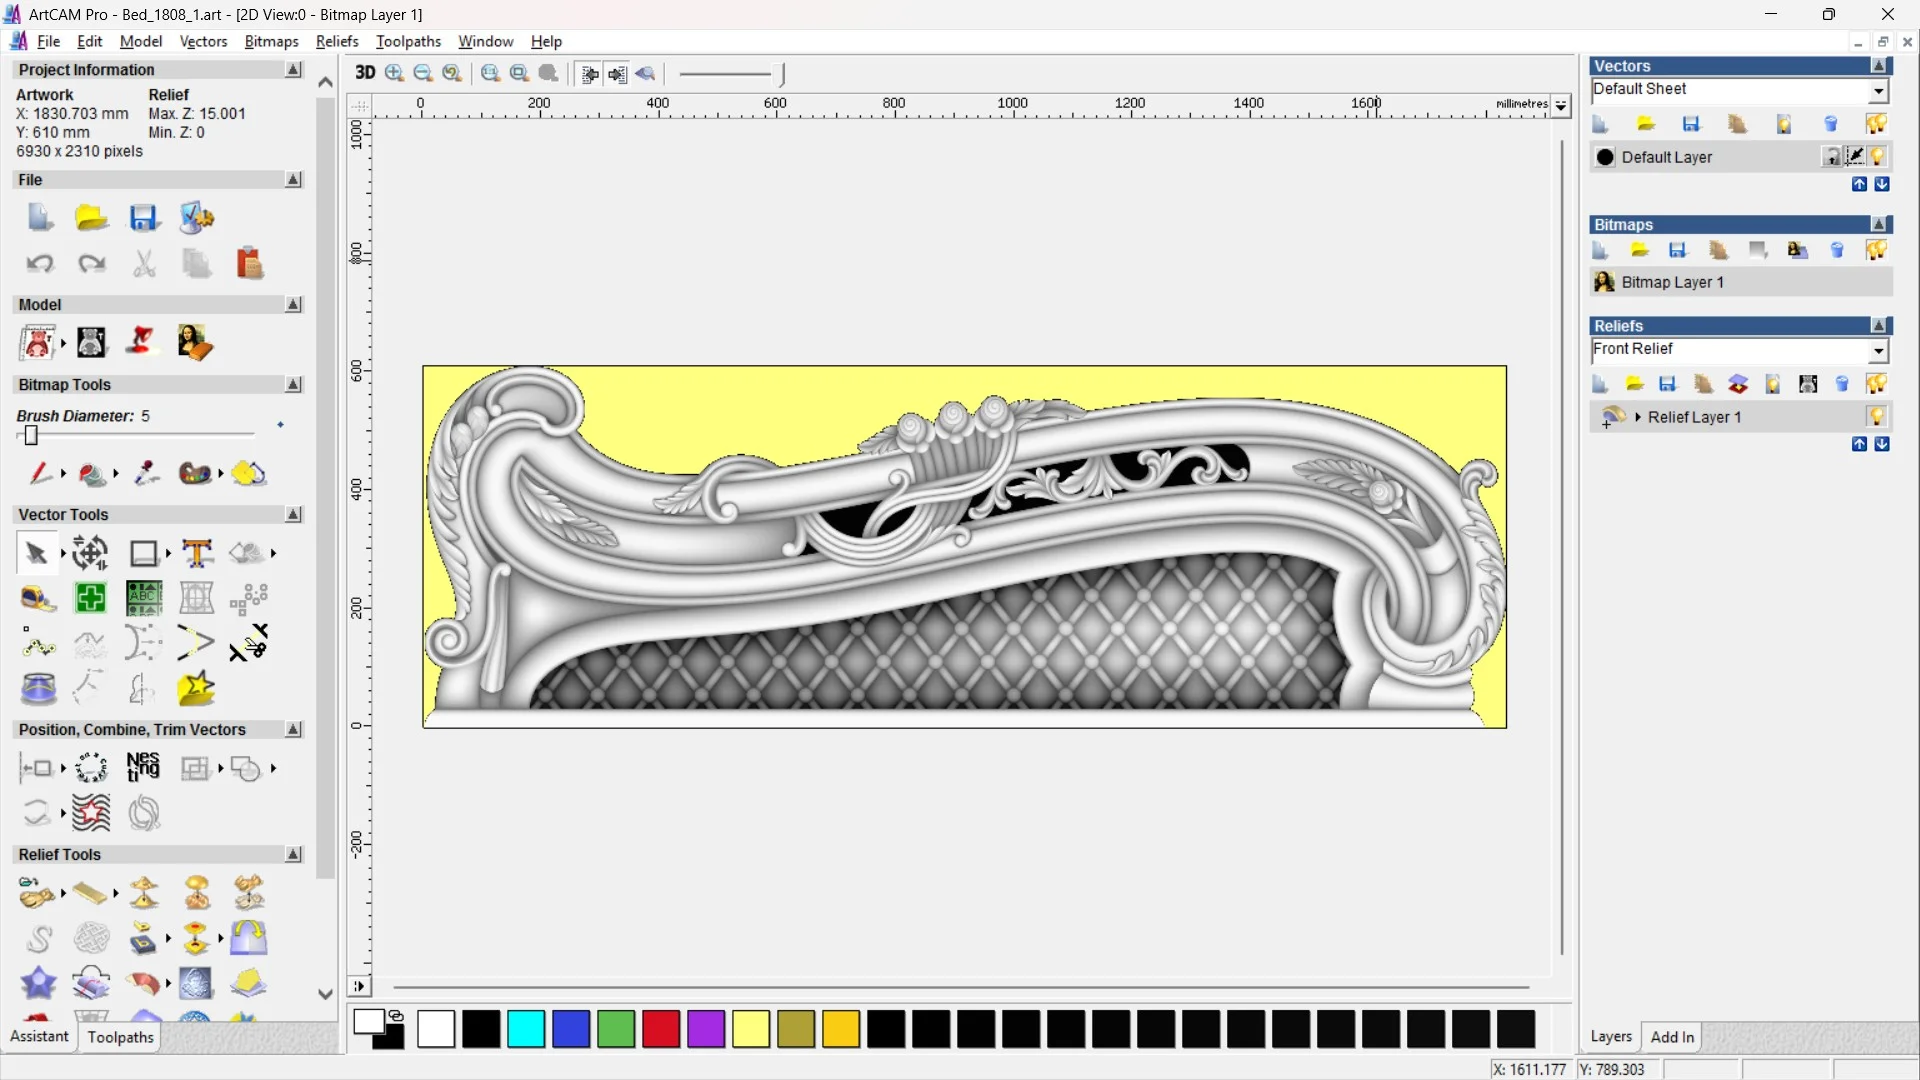This screenshot has height=1080, width=1920.
Task: Collapse the Bitmap Tools section
Action: point(293,385)
